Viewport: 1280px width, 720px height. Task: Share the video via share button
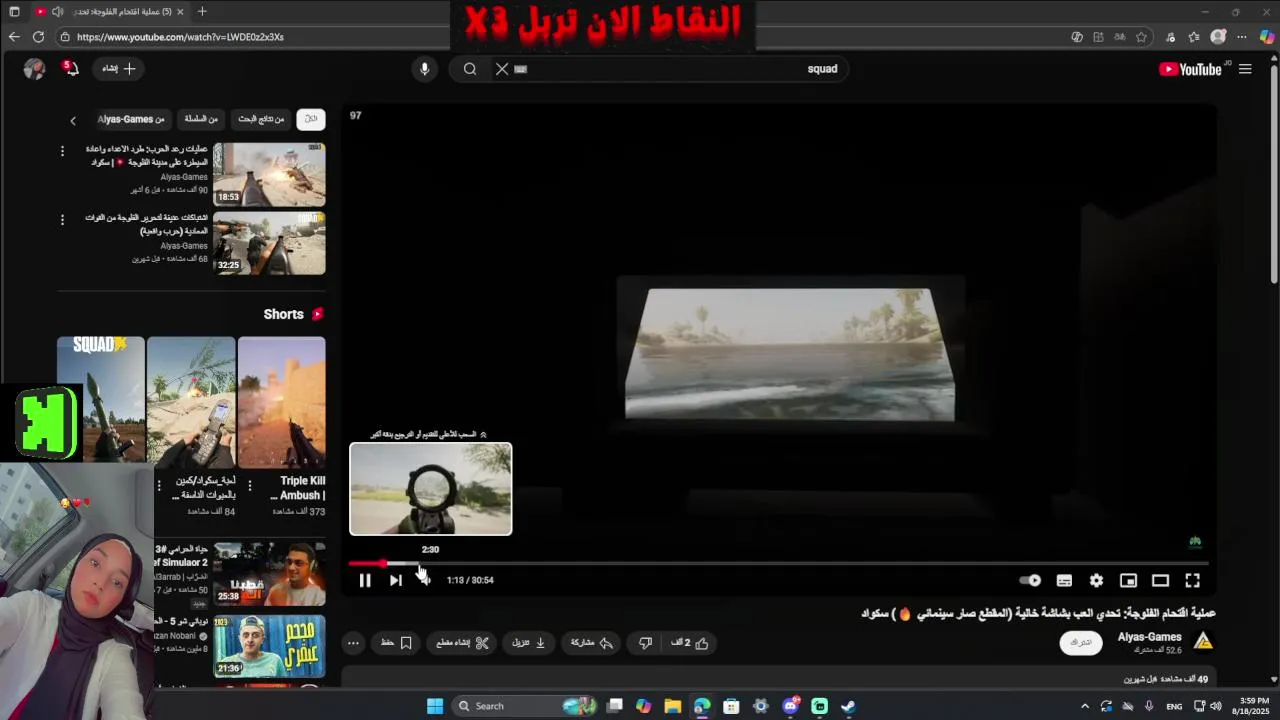tap(592, 643)
